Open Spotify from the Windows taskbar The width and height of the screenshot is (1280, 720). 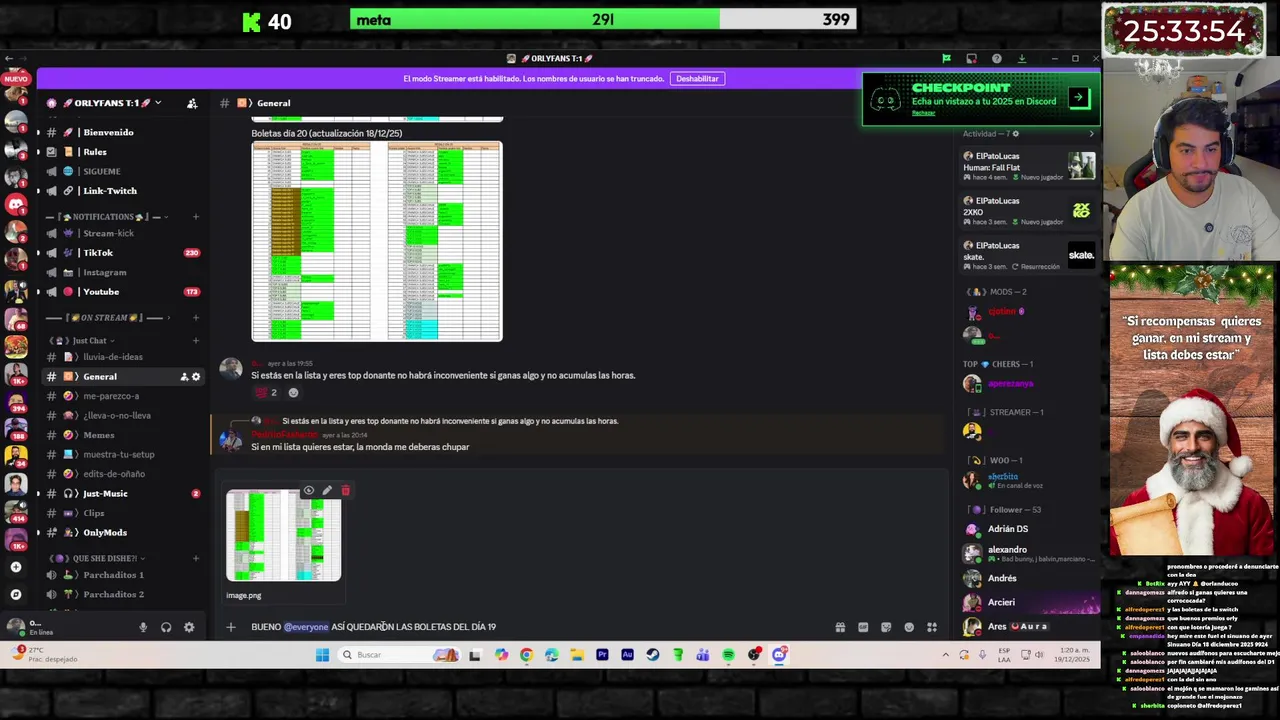tap(729, 655)
